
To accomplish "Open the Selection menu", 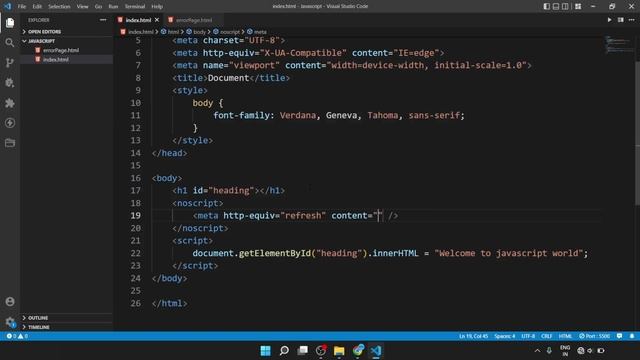I will (59, 6).
